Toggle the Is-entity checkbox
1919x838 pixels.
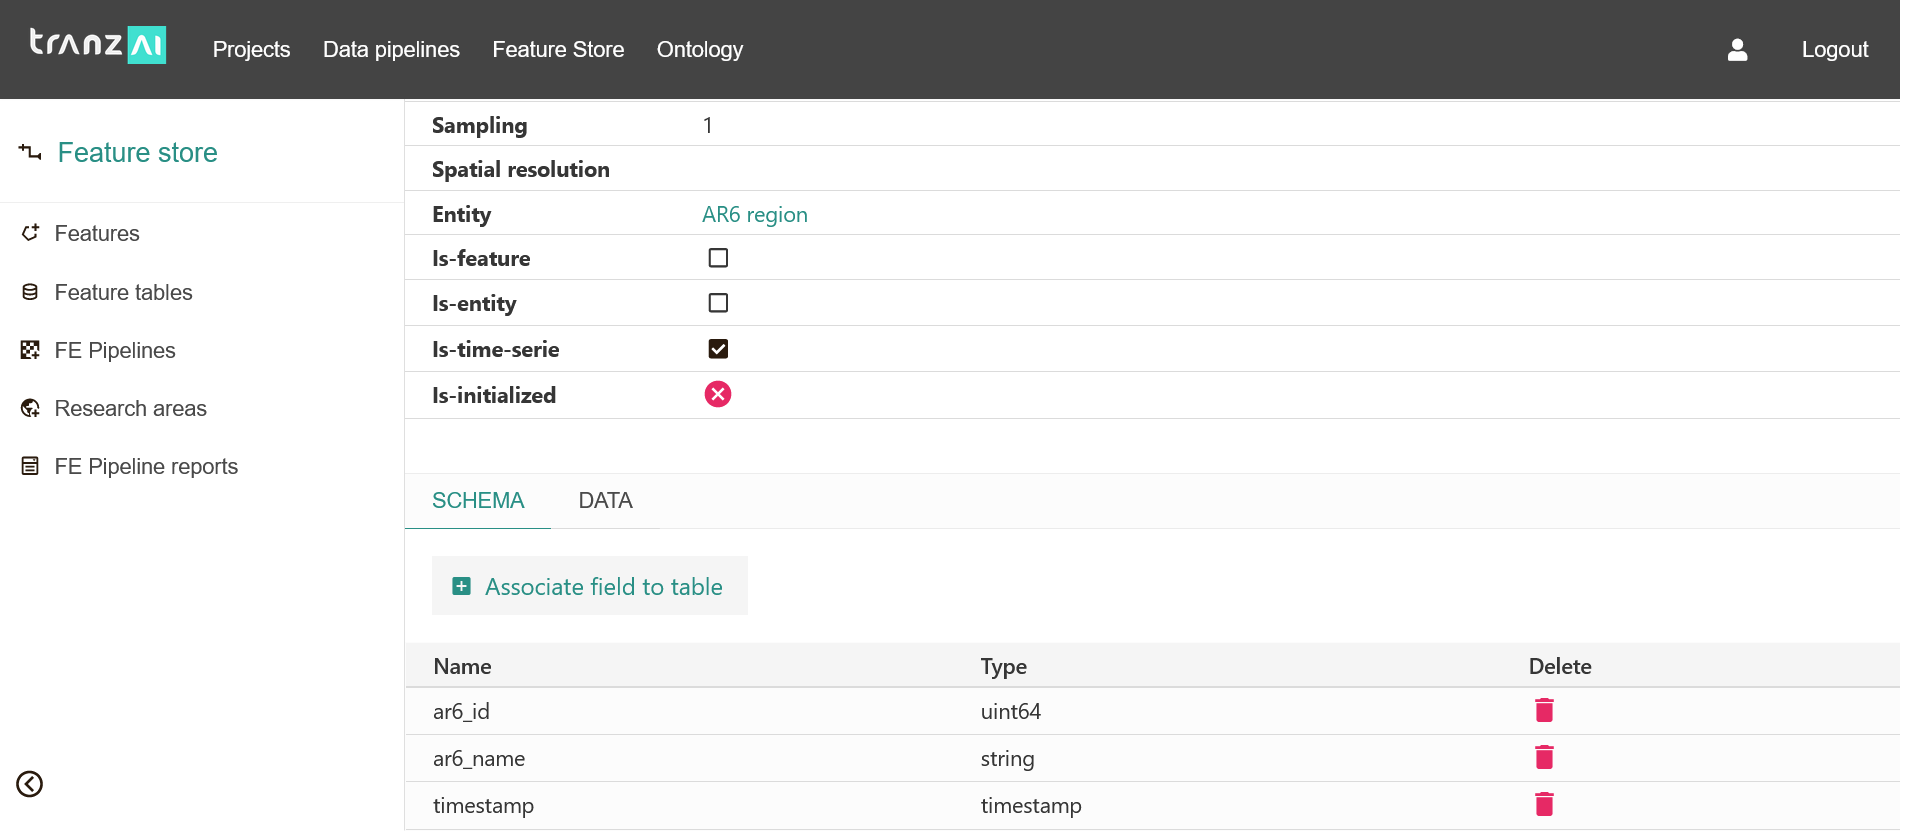tap(718, 303)
